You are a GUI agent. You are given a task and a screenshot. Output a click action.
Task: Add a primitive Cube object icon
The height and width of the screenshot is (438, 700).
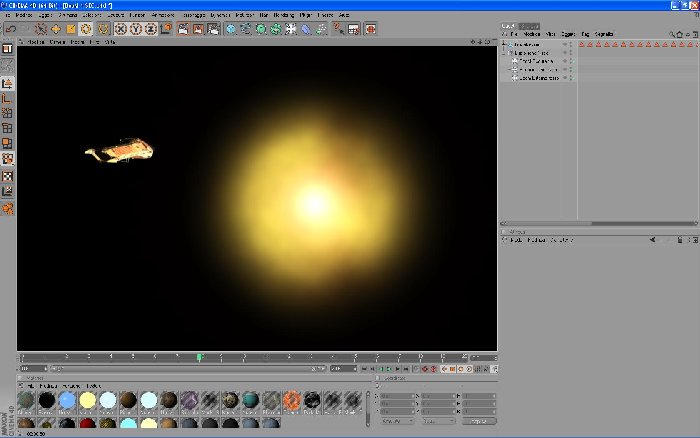[231, 29]
